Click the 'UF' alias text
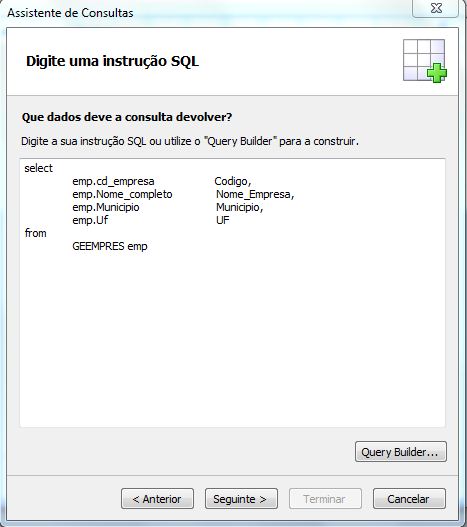The image size is (467, 527). coord(223,220)
